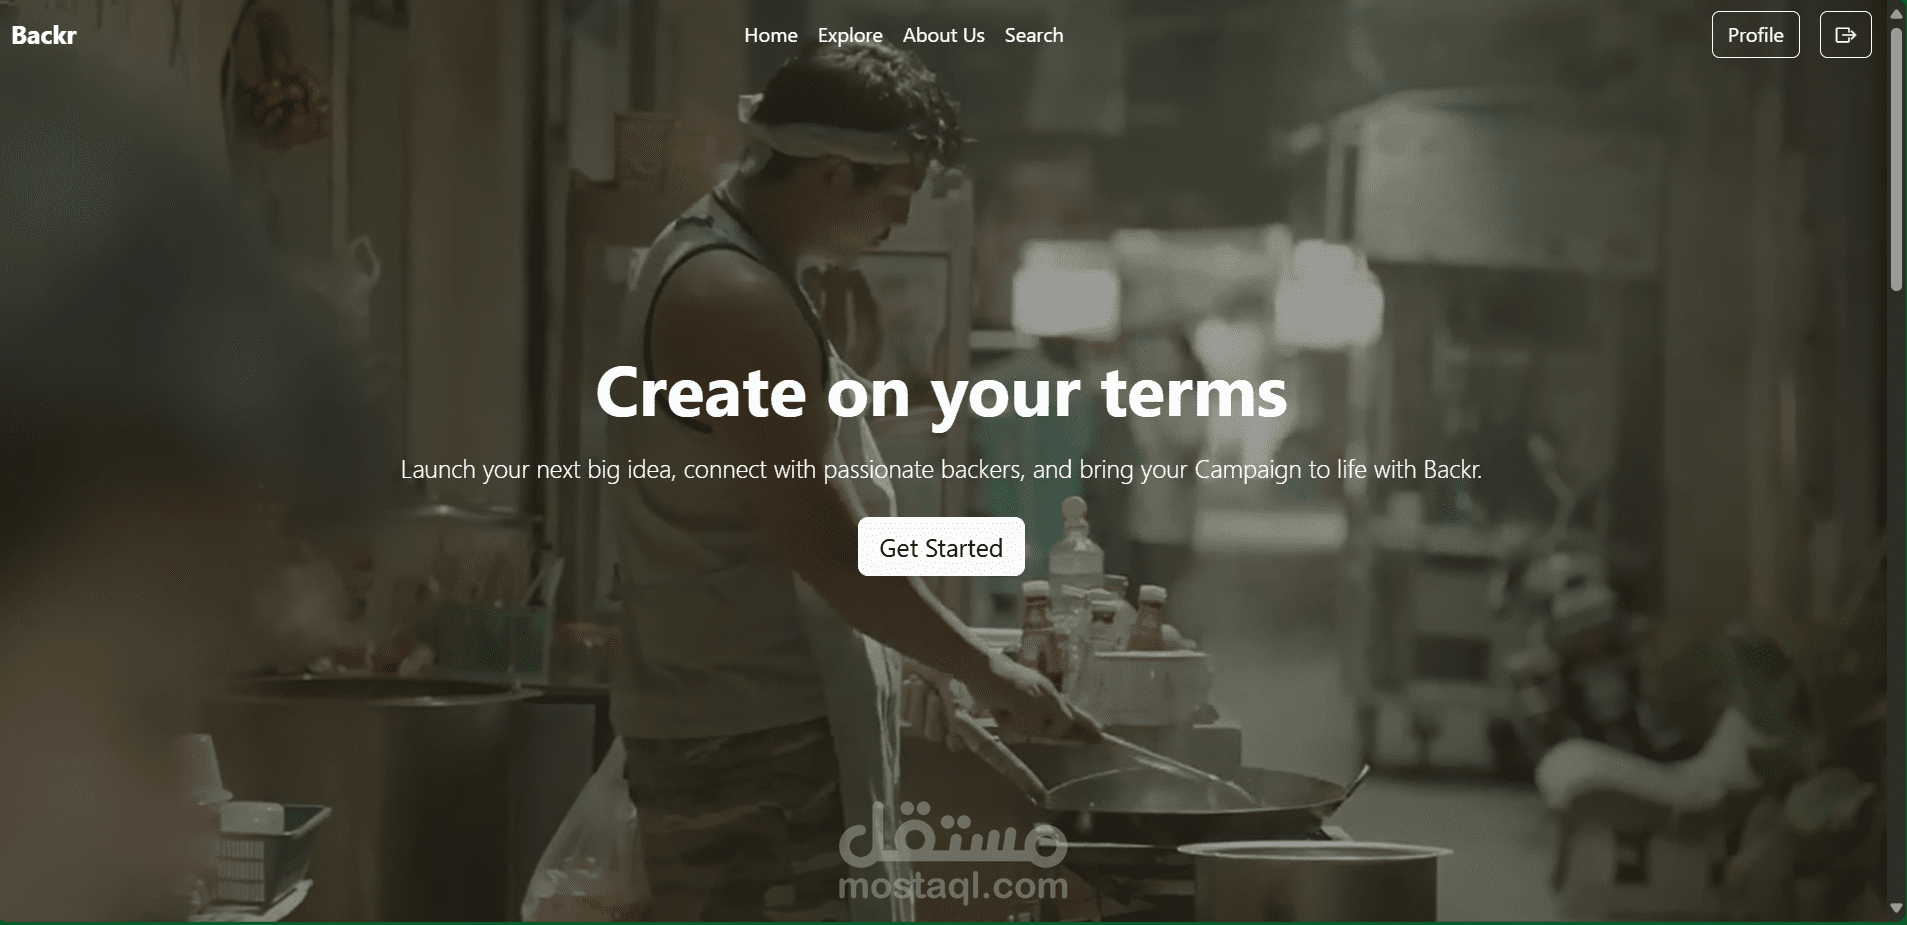Open the Home nav item
The width and height of the screenshot is (1907, 925).
[771, 35]
